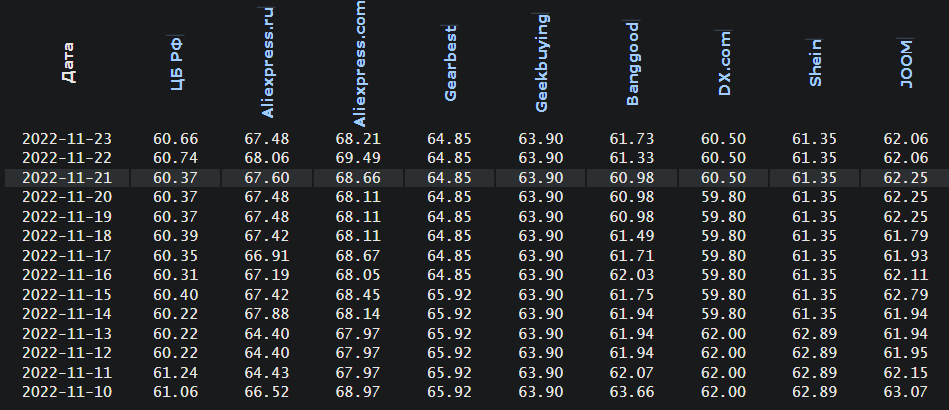Click DX.com value 59.80 for 2022-11-20
949x410 pixels.
click(x=723, y=197)
